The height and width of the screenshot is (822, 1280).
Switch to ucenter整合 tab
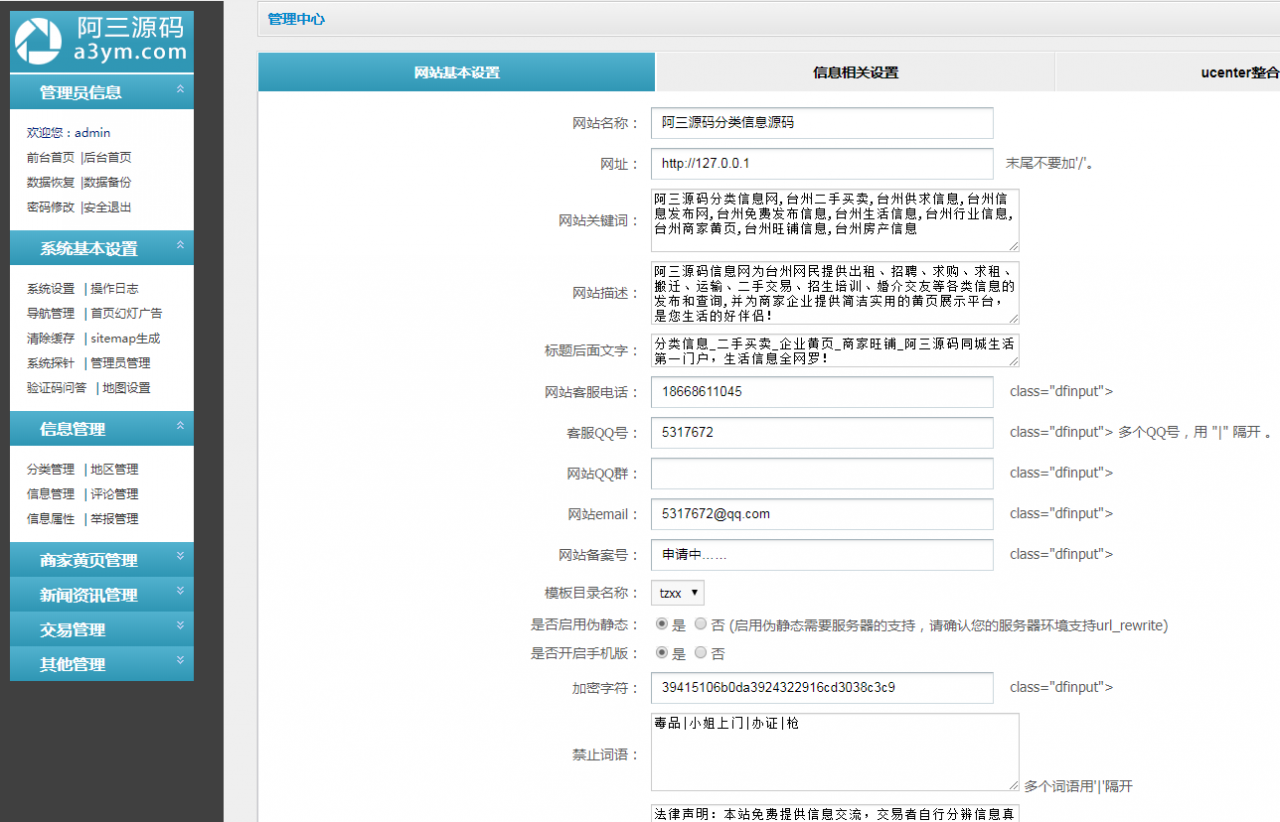(x=1240, y=72)
